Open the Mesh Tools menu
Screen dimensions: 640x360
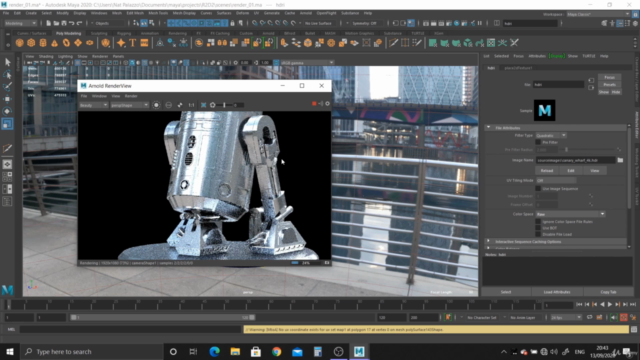(158, 13)
